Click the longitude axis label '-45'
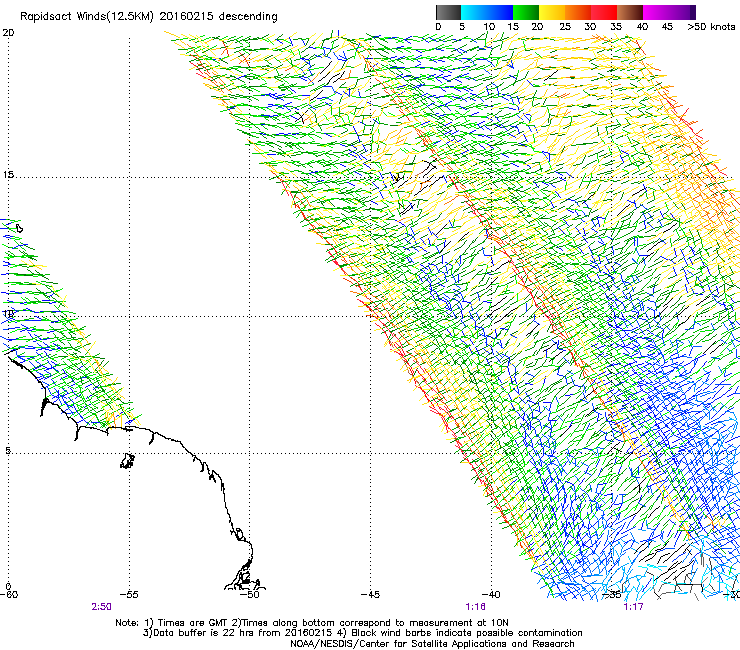The width and height of the screenshot is (740, 650). point(370,595)
